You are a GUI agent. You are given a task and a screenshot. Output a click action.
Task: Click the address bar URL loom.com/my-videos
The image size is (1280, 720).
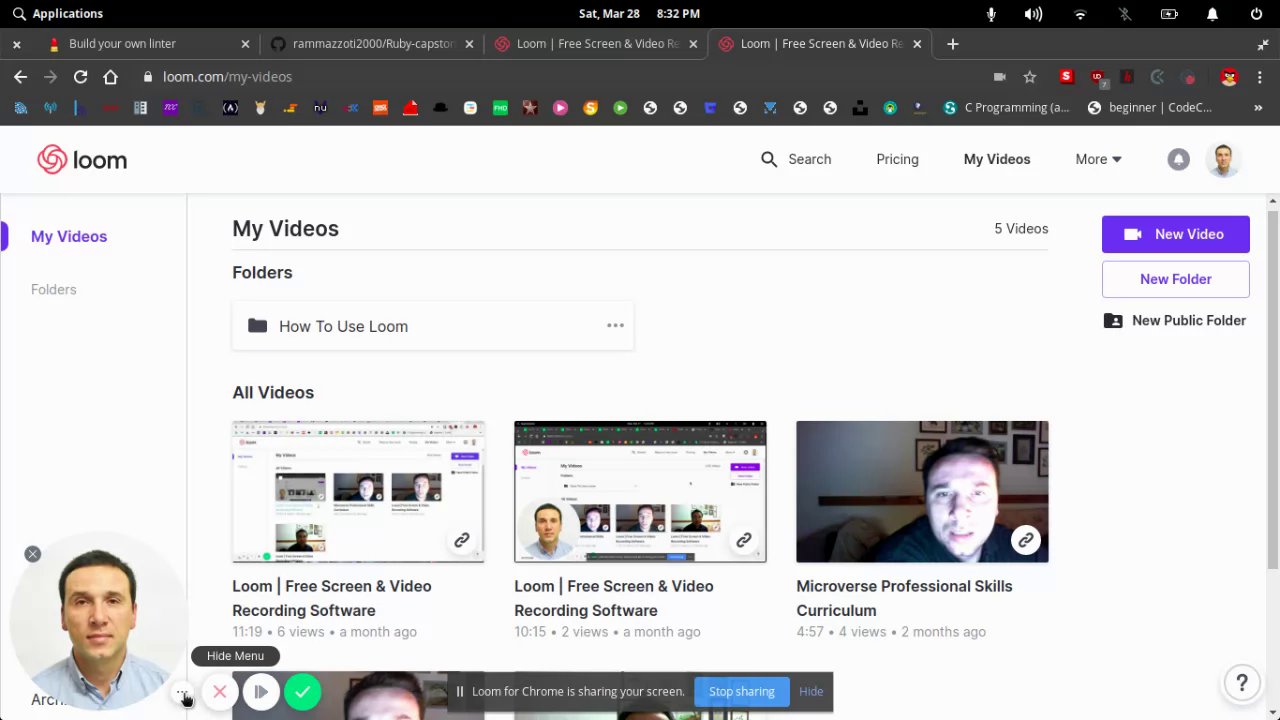[x=227, y=77]
